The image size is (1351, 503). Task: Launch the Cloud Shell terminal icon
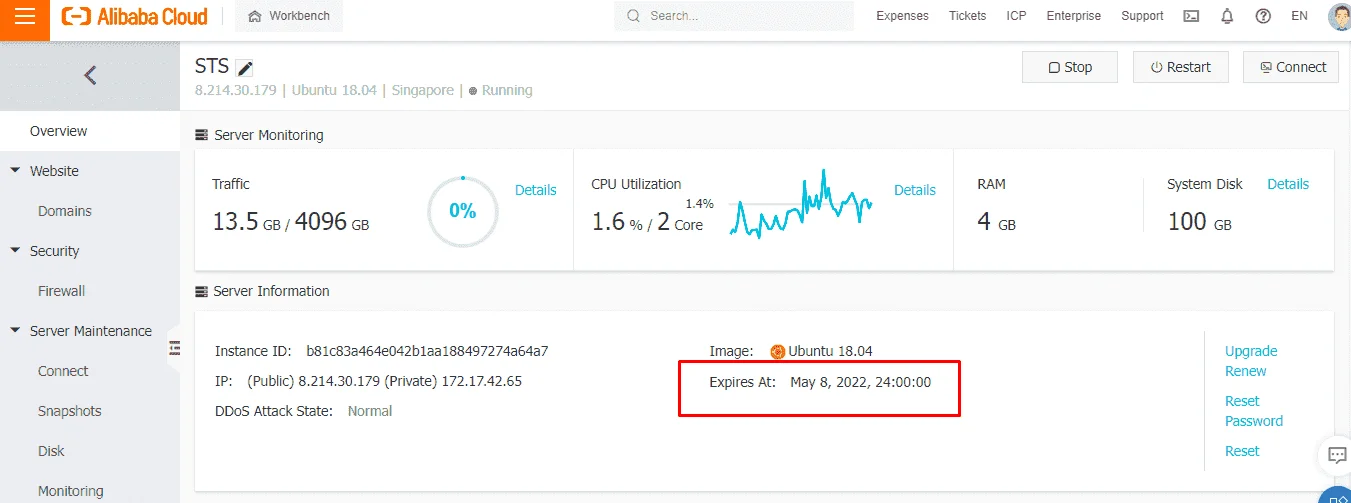coord(1191,16)
